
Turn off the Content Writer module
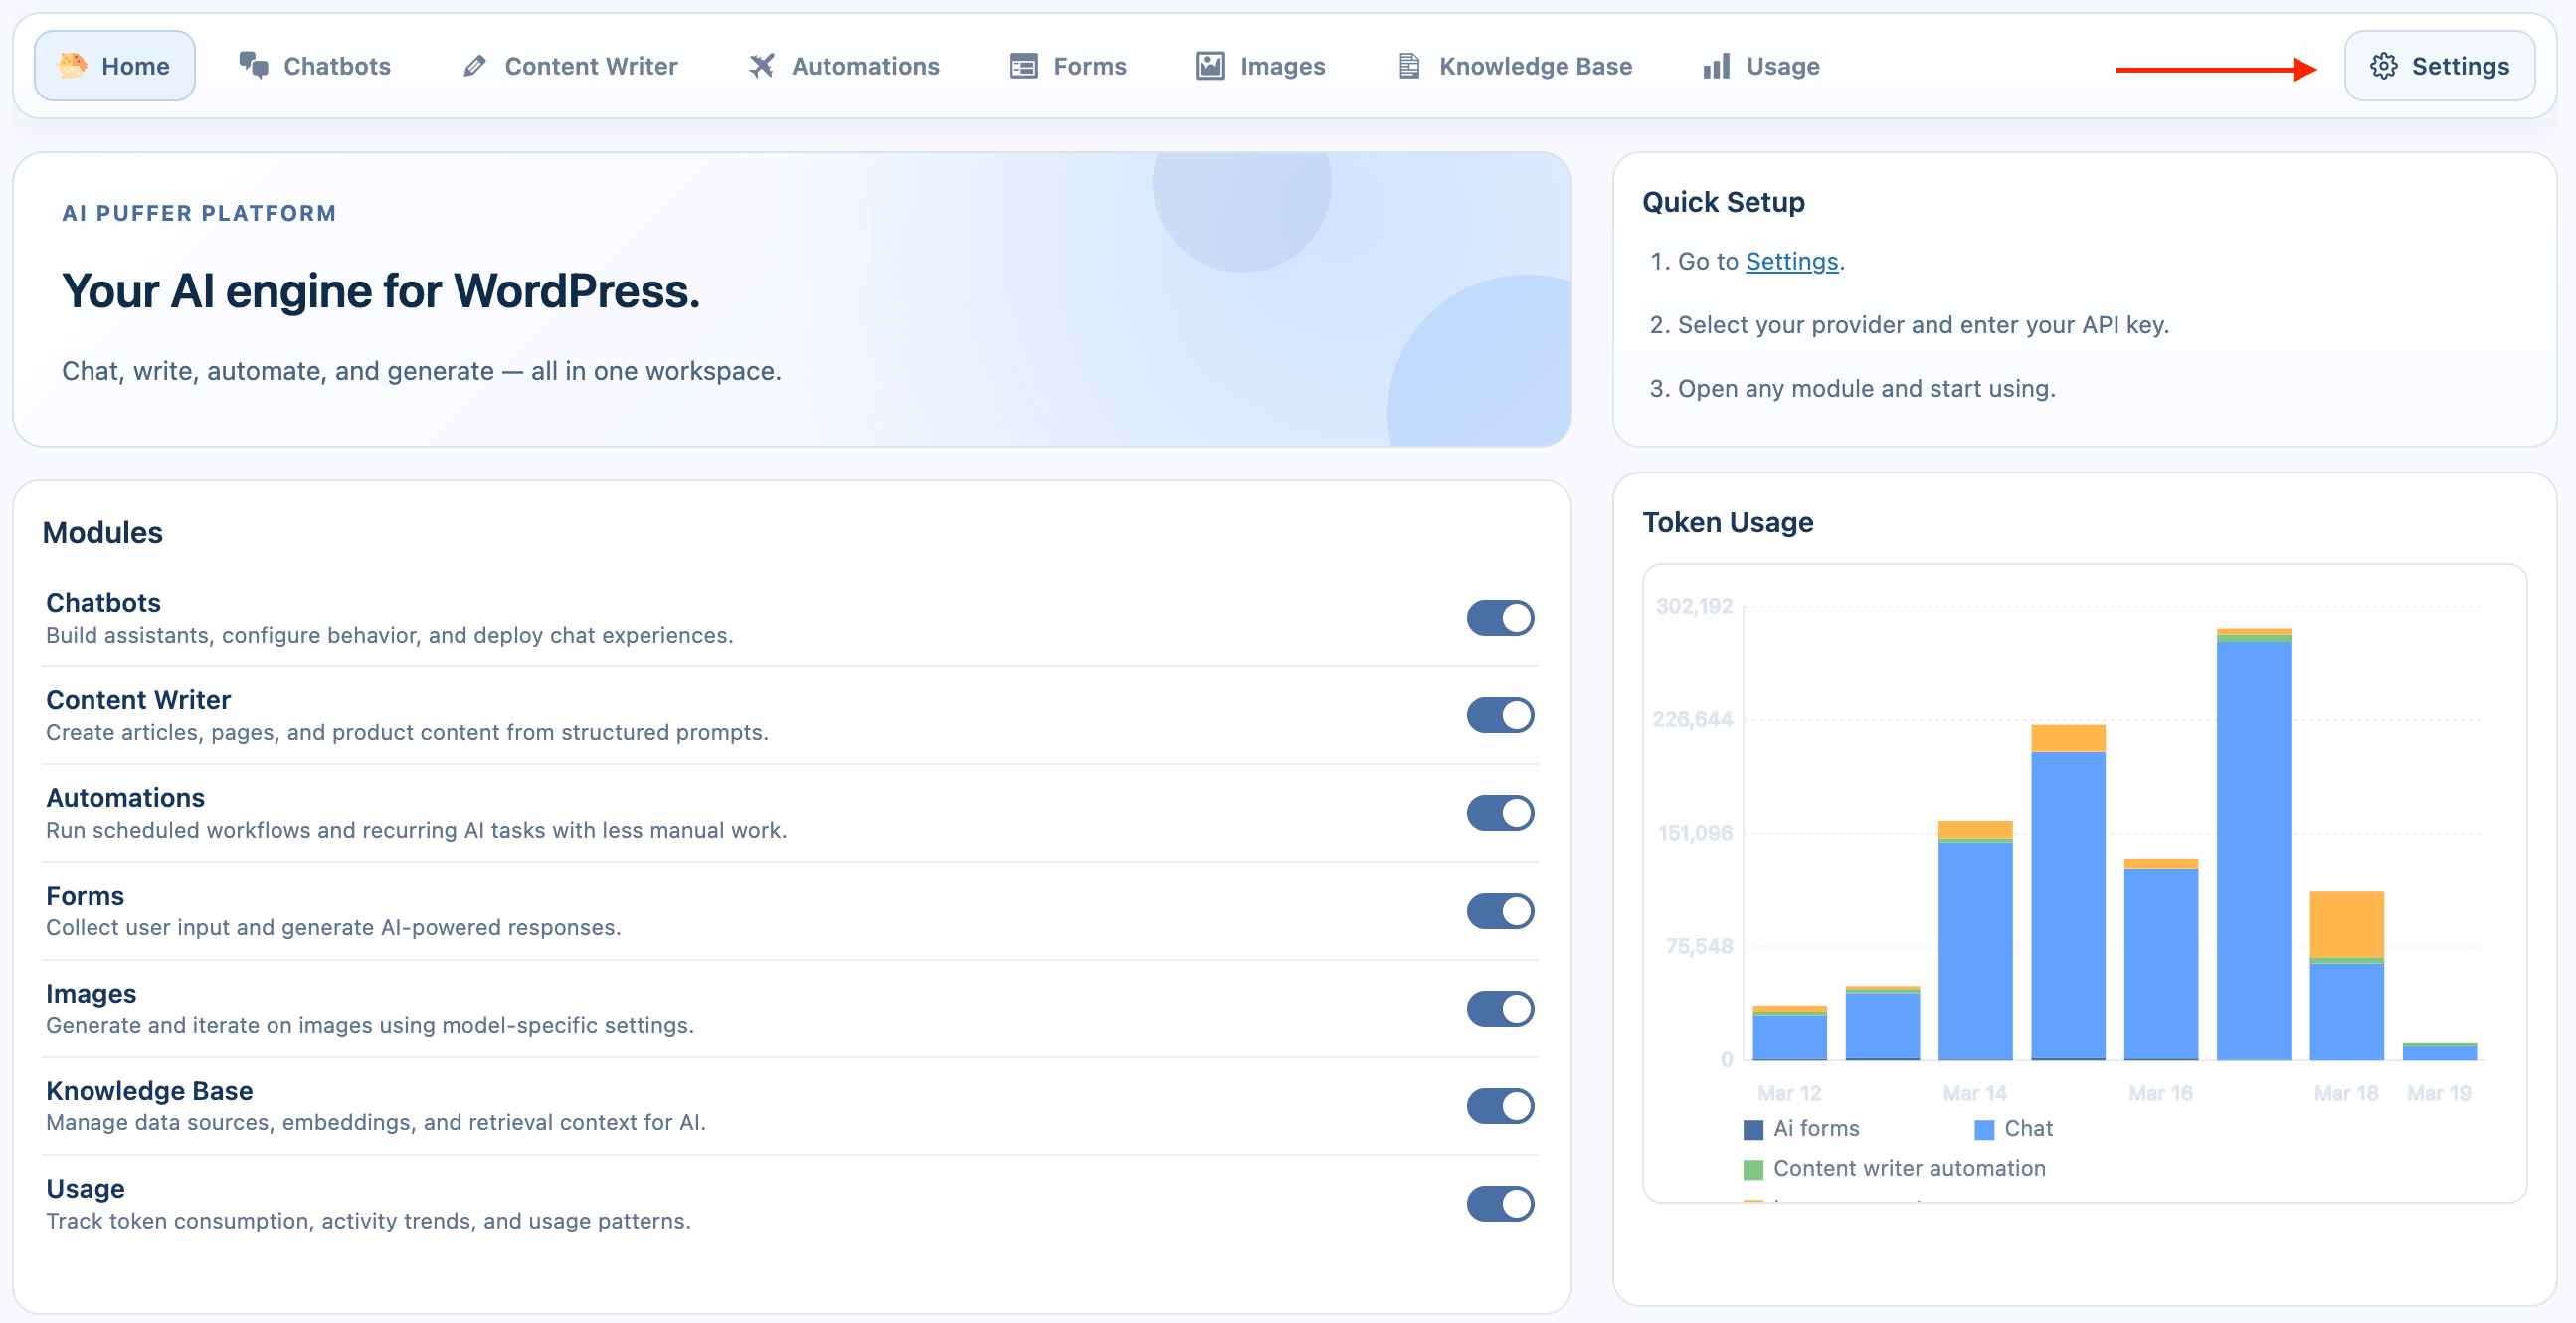(1499, 716)
